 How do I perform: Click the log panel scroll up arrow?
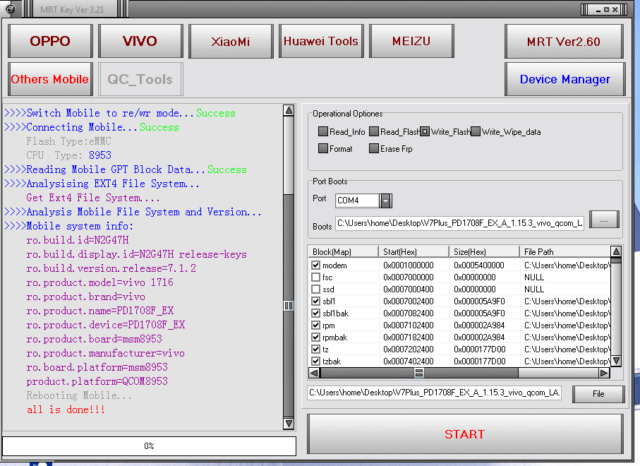pyautogui.click(x=289, y=111)
